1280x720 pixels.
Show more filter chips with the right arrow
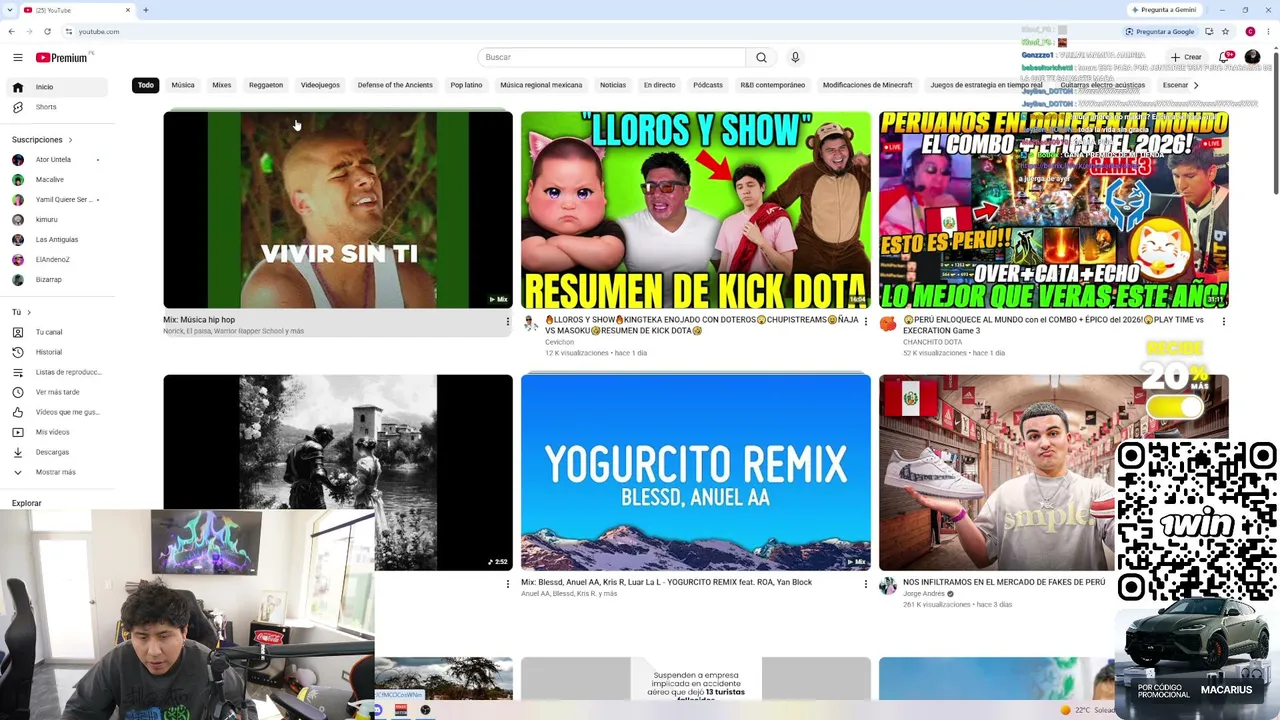pyautogui.click(x=1196, y=85)
